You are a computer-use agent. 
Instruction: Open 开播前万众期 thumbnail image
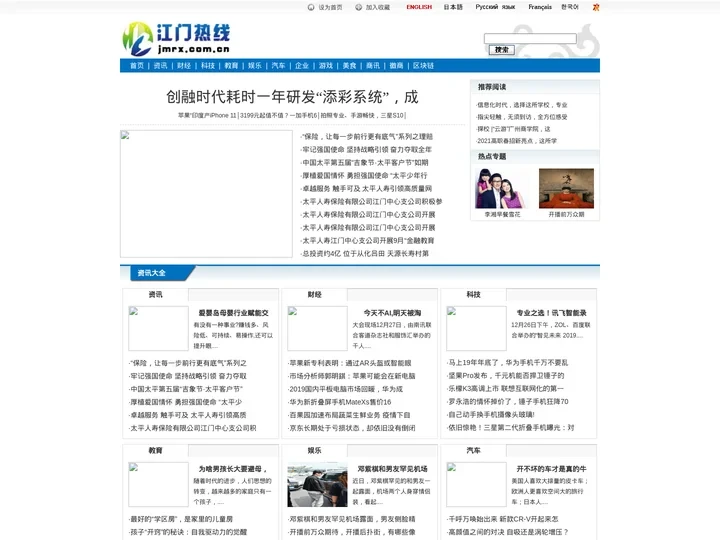coord(566,188)
